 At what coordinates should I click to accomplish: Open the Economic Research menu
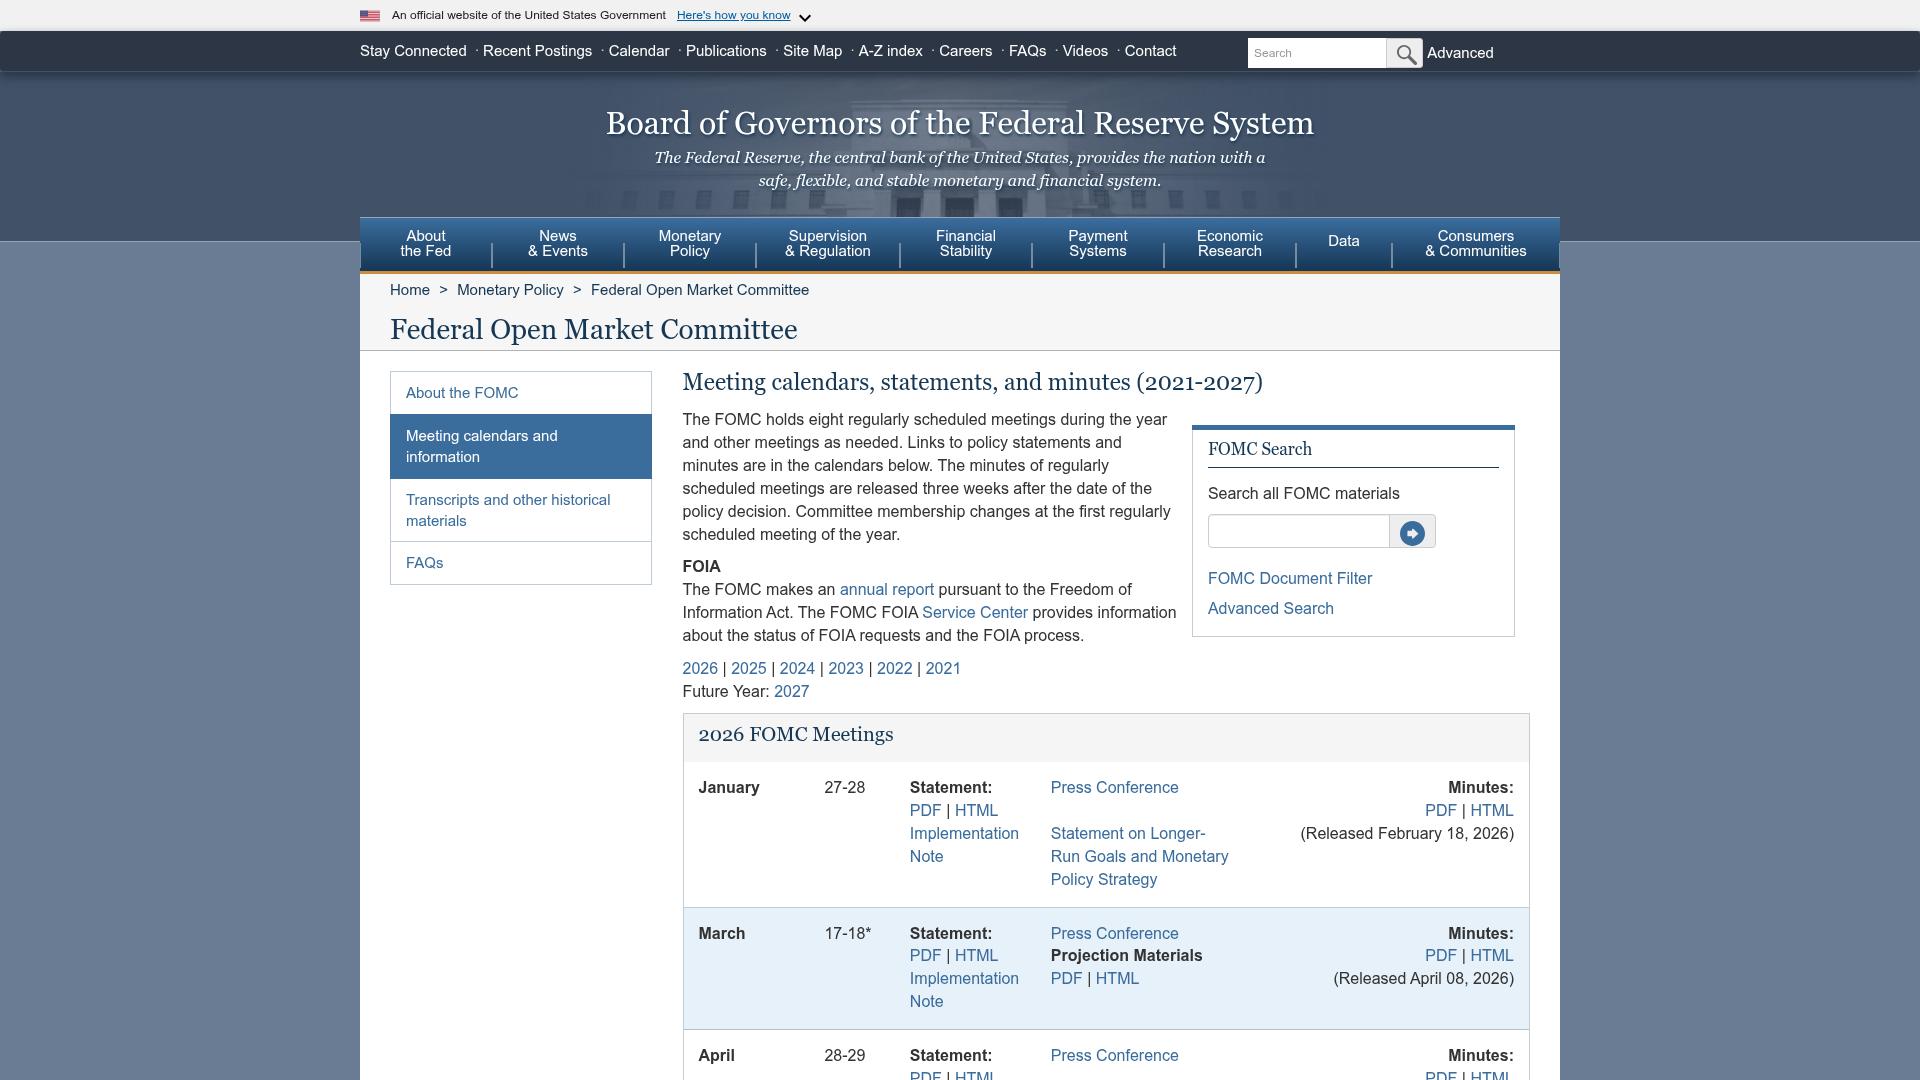pos(1230,244)
